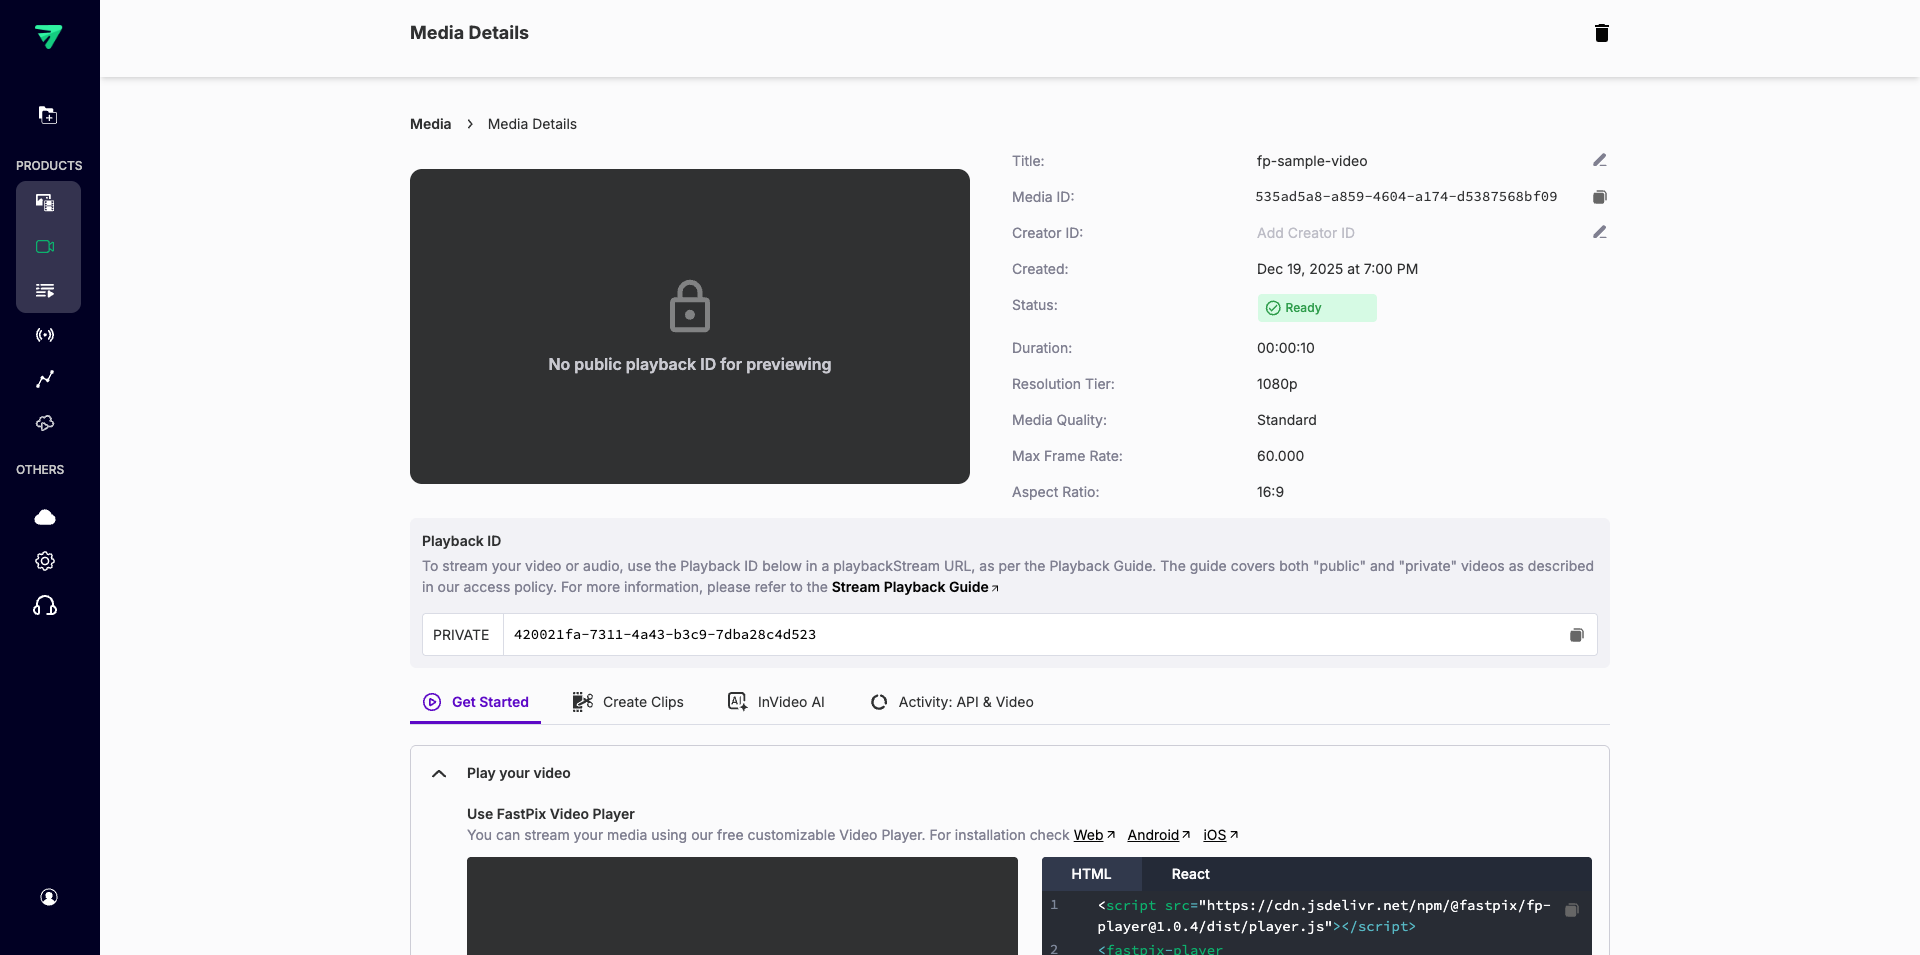
Task: Collapse the Play your video section
Action: pos(438,773)
